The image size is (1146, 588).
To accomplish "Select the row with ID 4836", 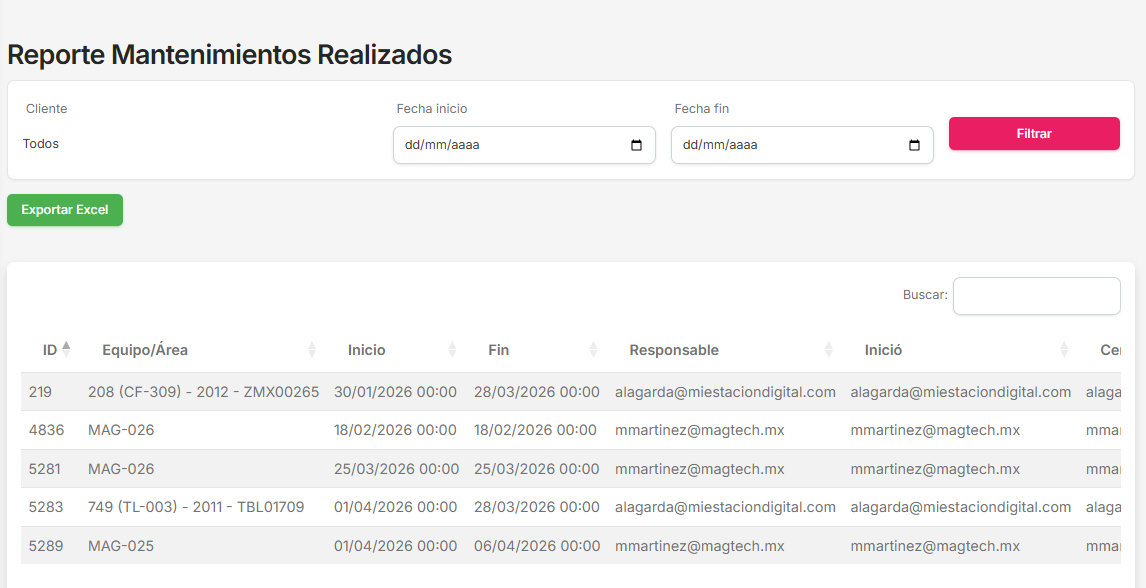I will point(46,430).
